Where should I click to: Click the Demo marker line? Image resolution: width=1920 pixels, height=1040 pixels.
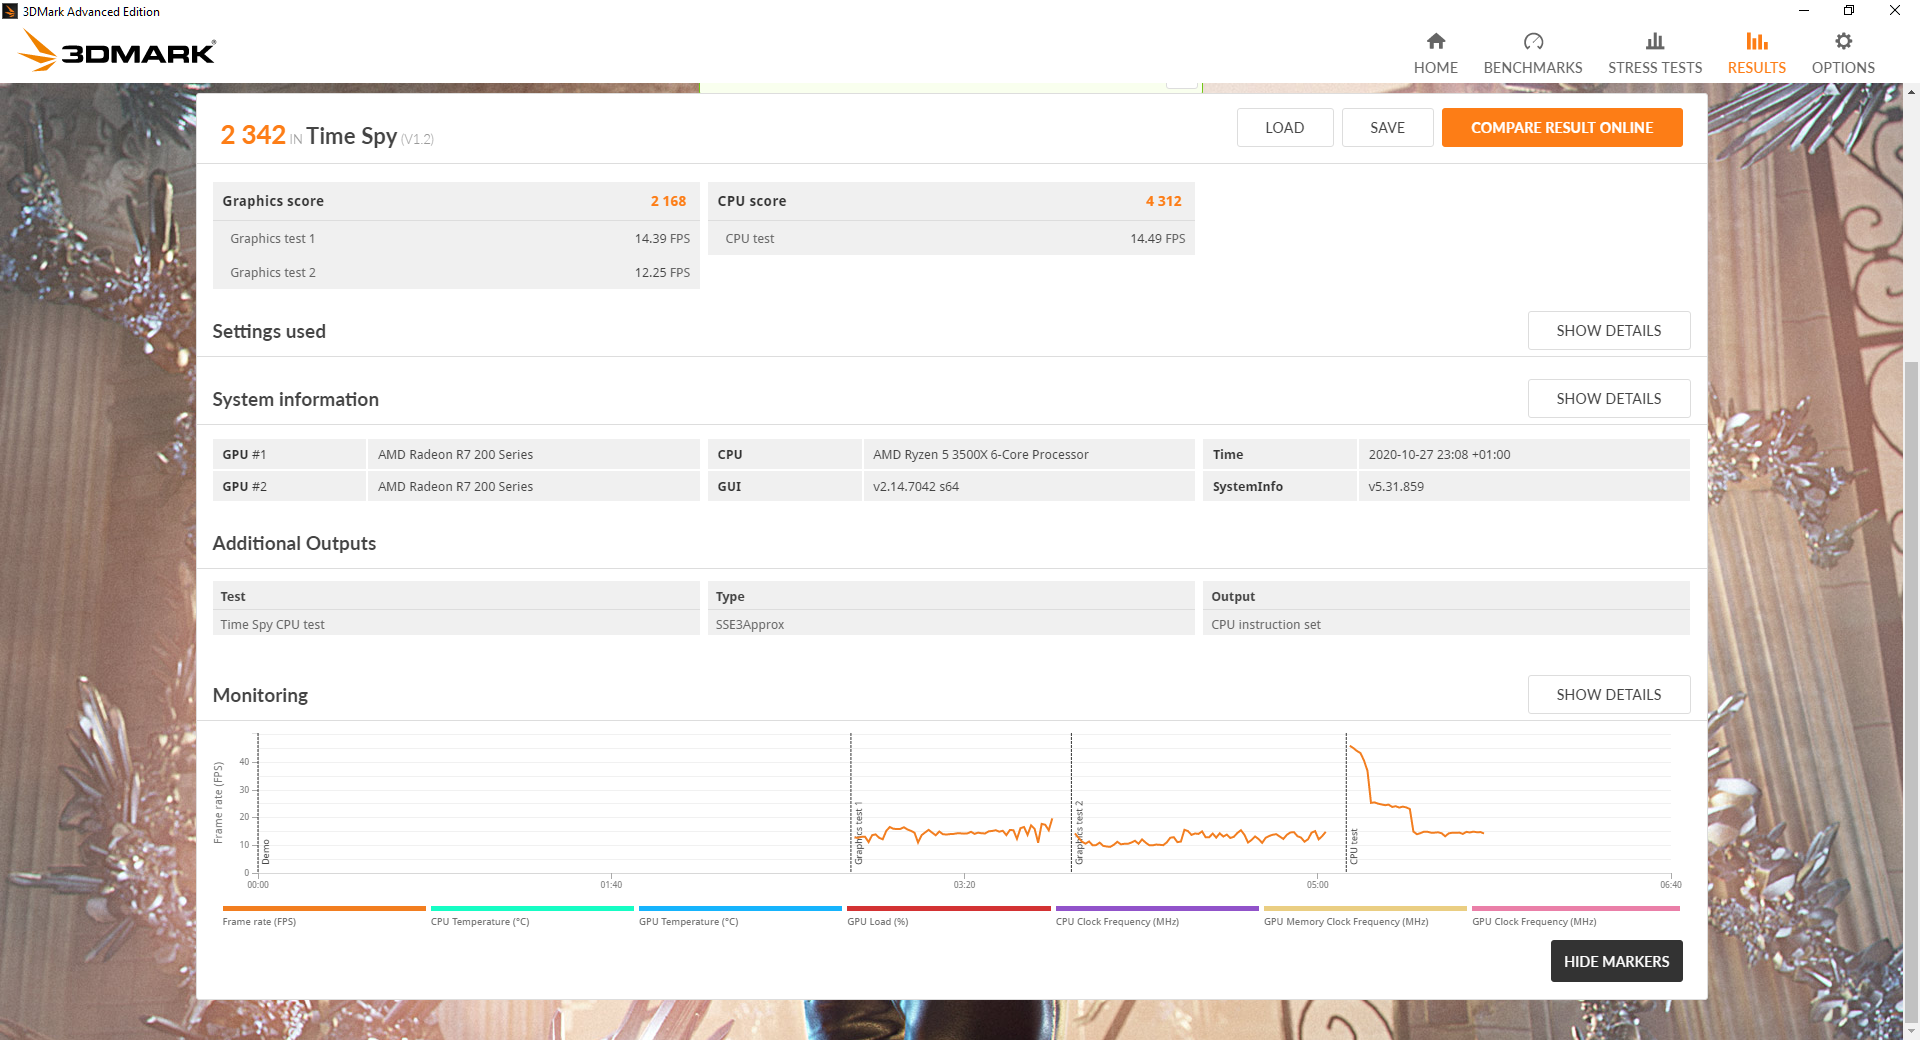pos(258,803)
